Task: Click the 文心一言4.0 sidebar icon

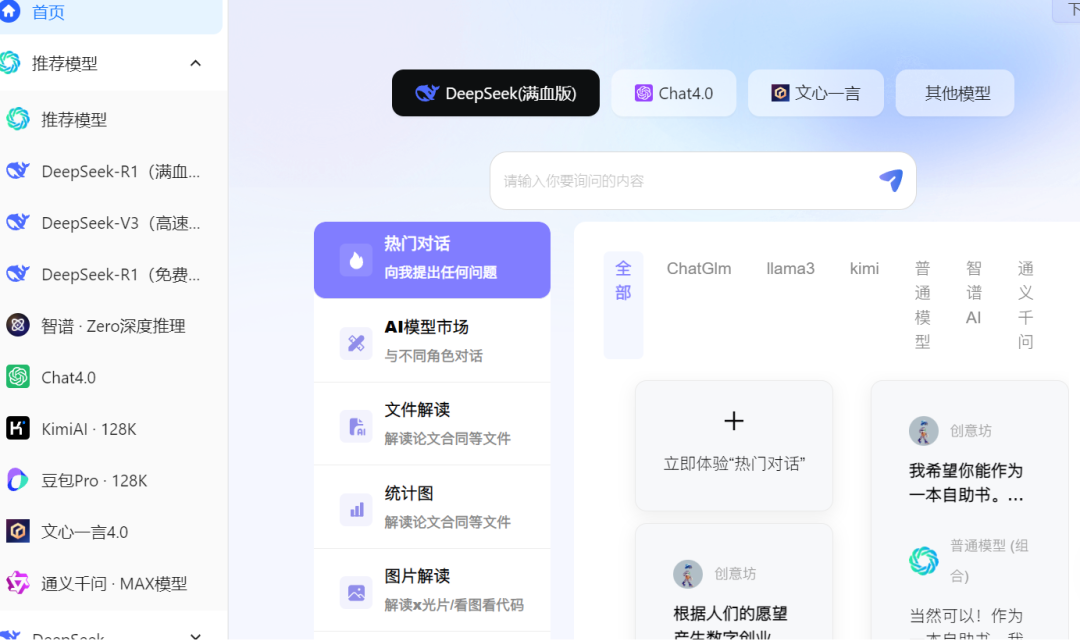Action: 18,532
